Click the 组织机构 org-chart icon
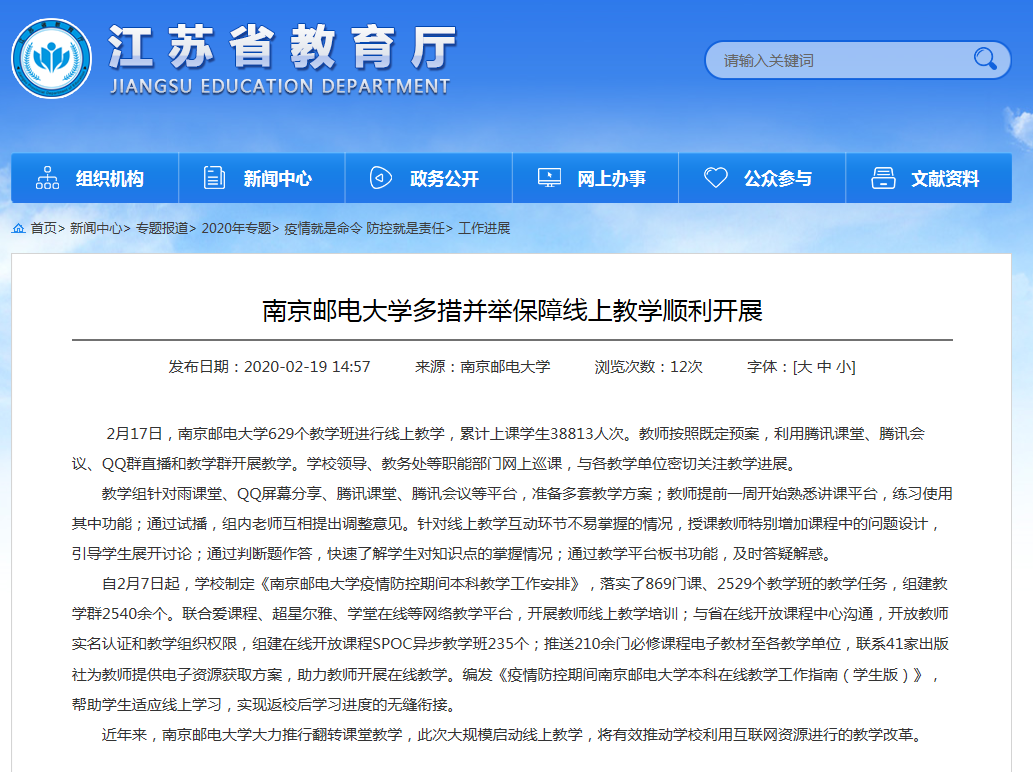The width and height of the screenshot is (1033, 772). (x=47, y=179)
